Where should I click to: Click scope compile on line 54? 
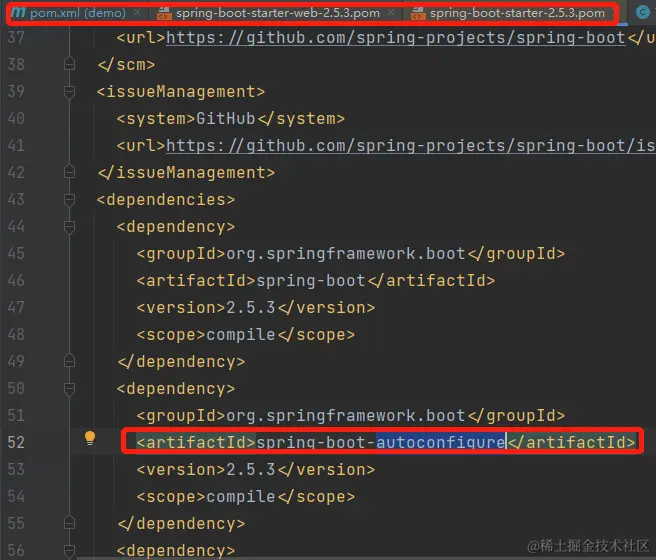coord(241,496)
